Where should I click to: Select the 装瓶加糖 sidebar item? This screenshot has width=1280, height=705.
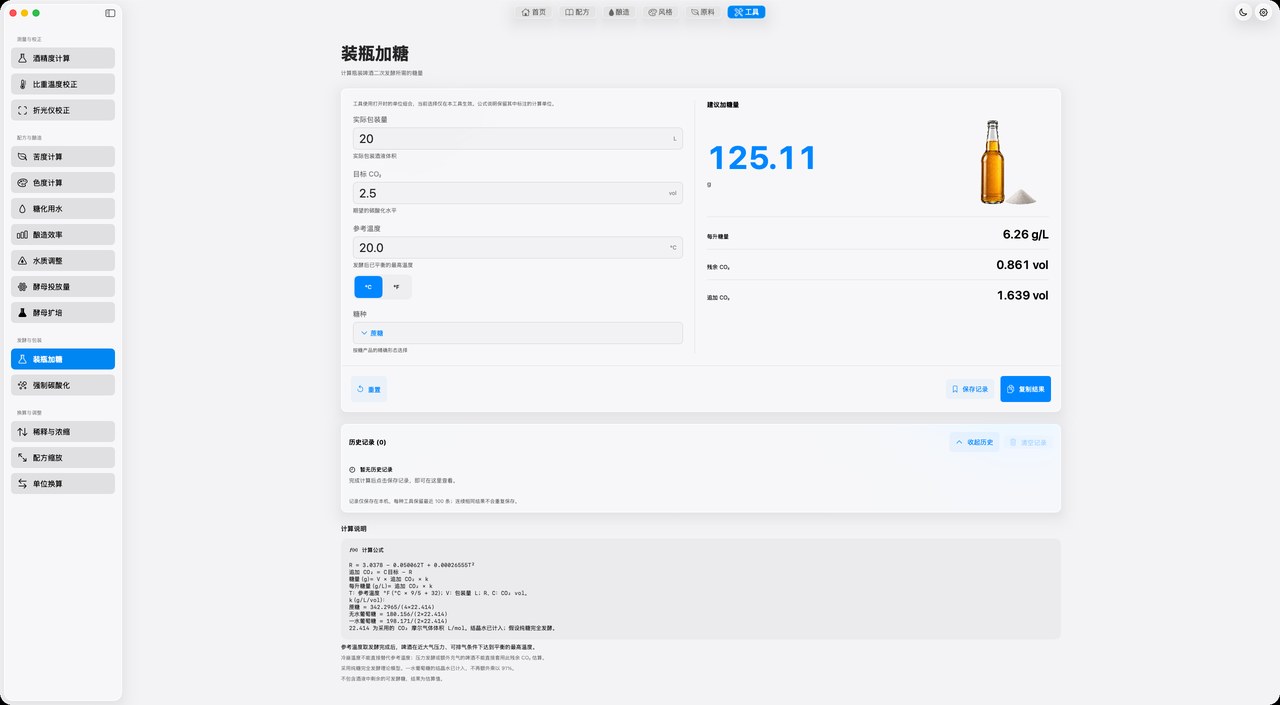[63, 359]
